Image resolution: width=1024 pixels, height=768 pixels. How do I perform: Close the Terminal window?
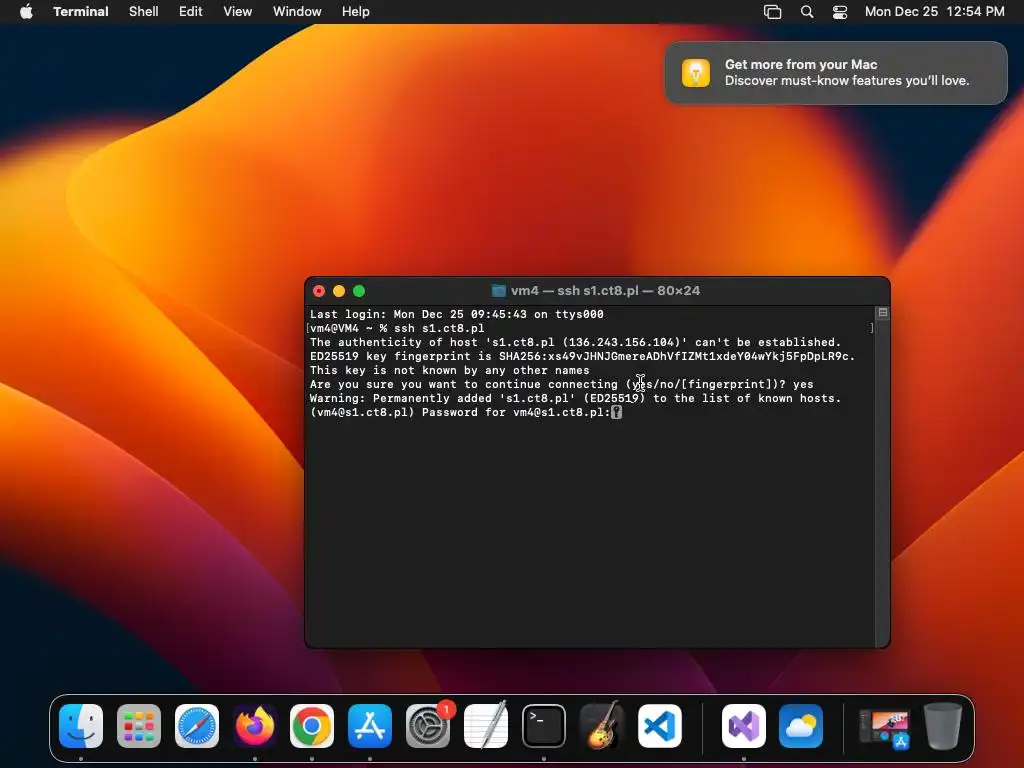point(319,291)
